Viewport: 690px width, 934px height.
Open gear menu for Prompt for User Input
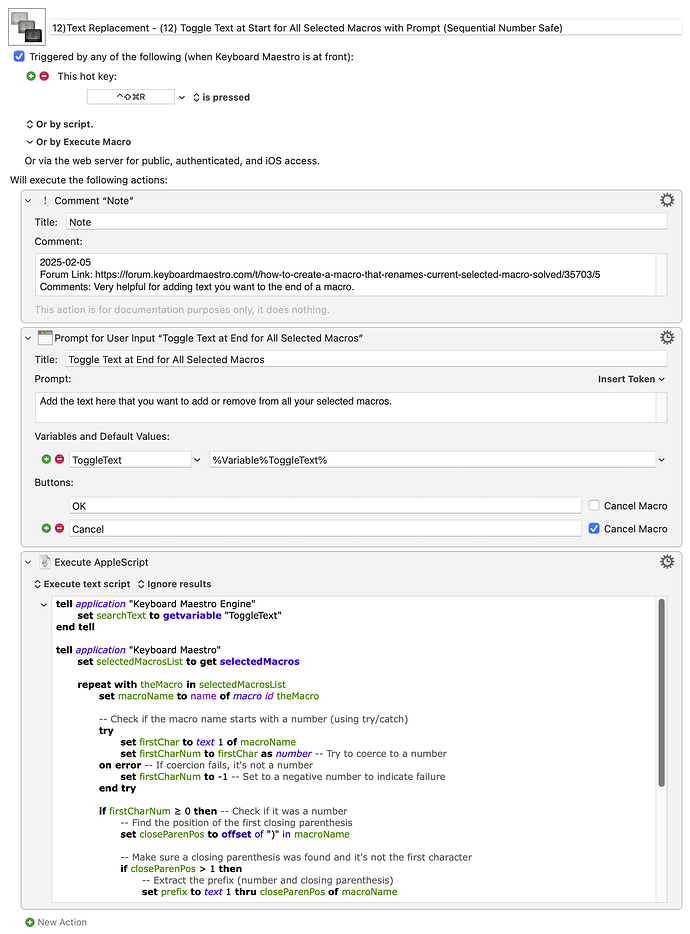click(x=667, y=338)
